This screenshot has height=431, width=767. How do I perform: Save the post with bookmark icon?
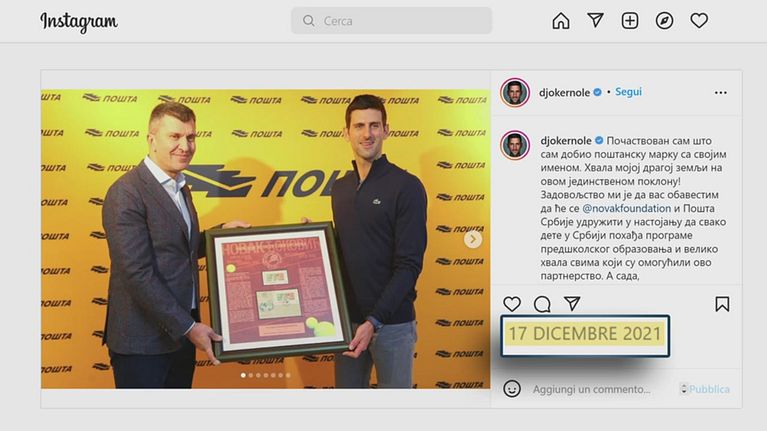point(722,304)
